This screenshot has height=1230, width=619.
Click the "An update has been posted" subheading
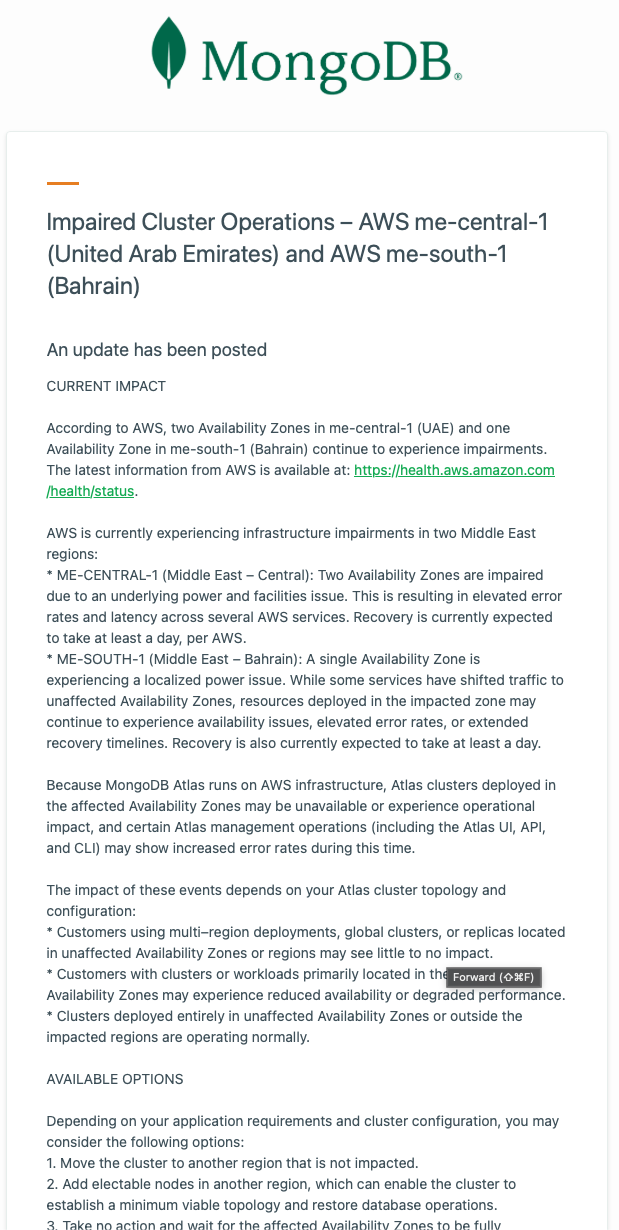(157, 350)
